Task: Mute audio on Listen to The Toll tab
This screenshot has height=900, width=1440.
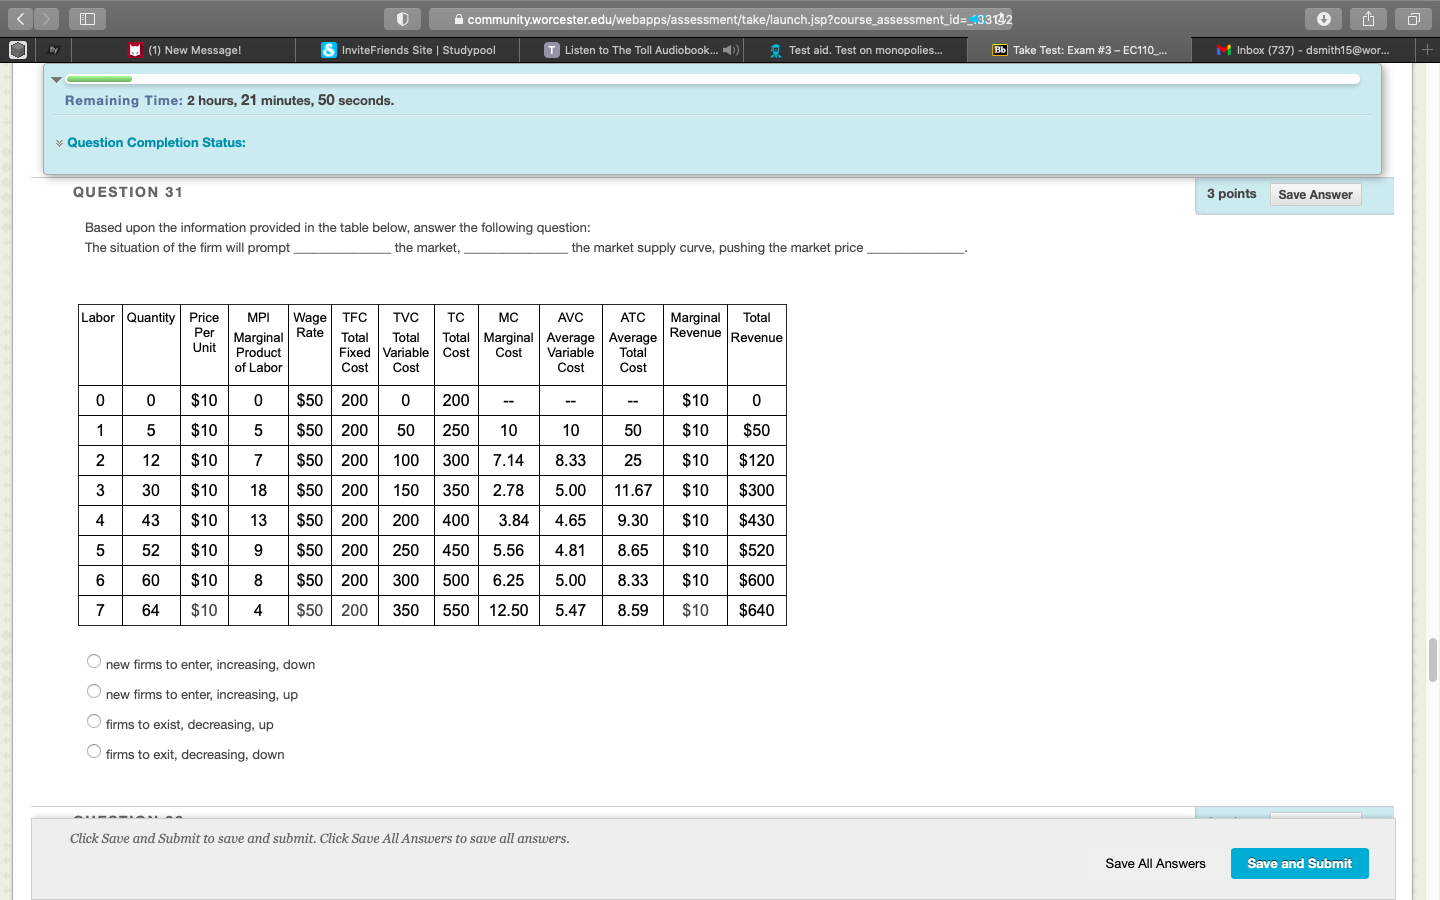Action: tap(730, 50)
